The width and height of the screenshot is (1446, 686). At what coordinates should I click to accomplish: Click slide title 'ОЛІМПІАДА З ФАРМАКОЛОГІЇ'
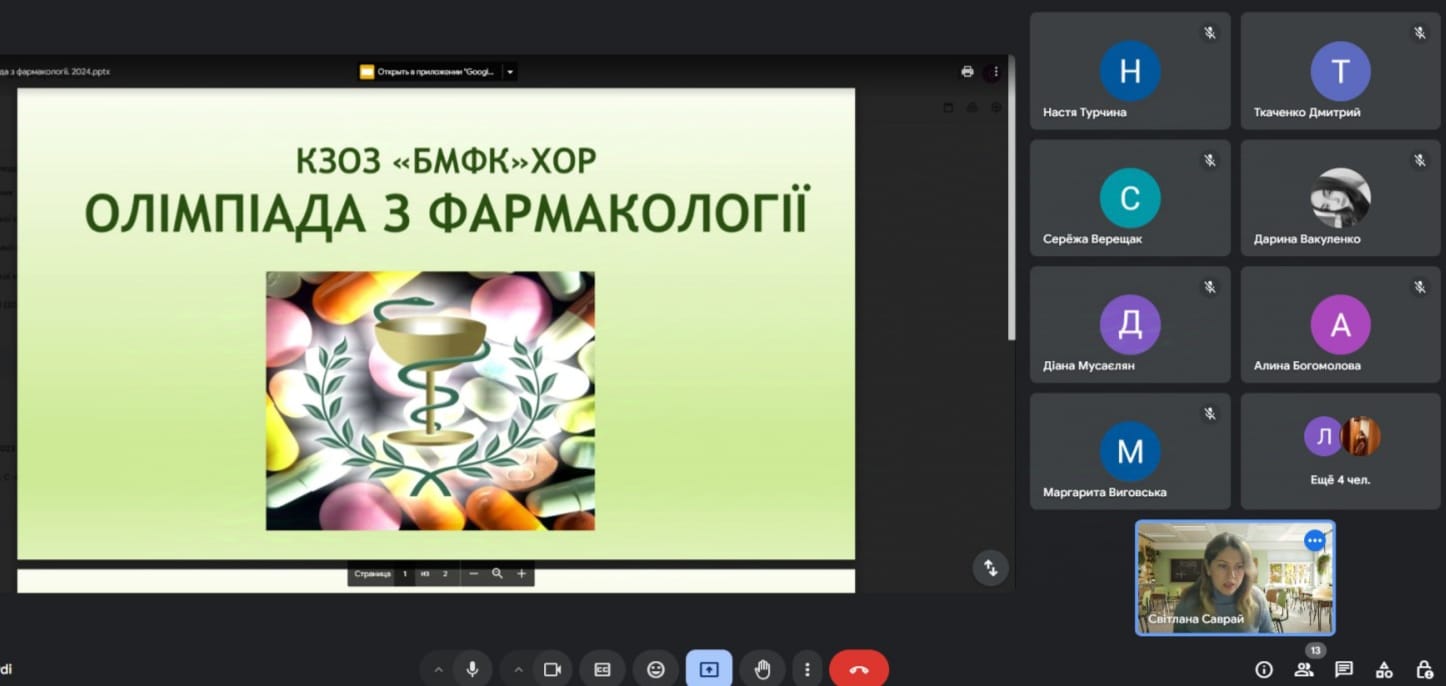click(x=446, y=212)
